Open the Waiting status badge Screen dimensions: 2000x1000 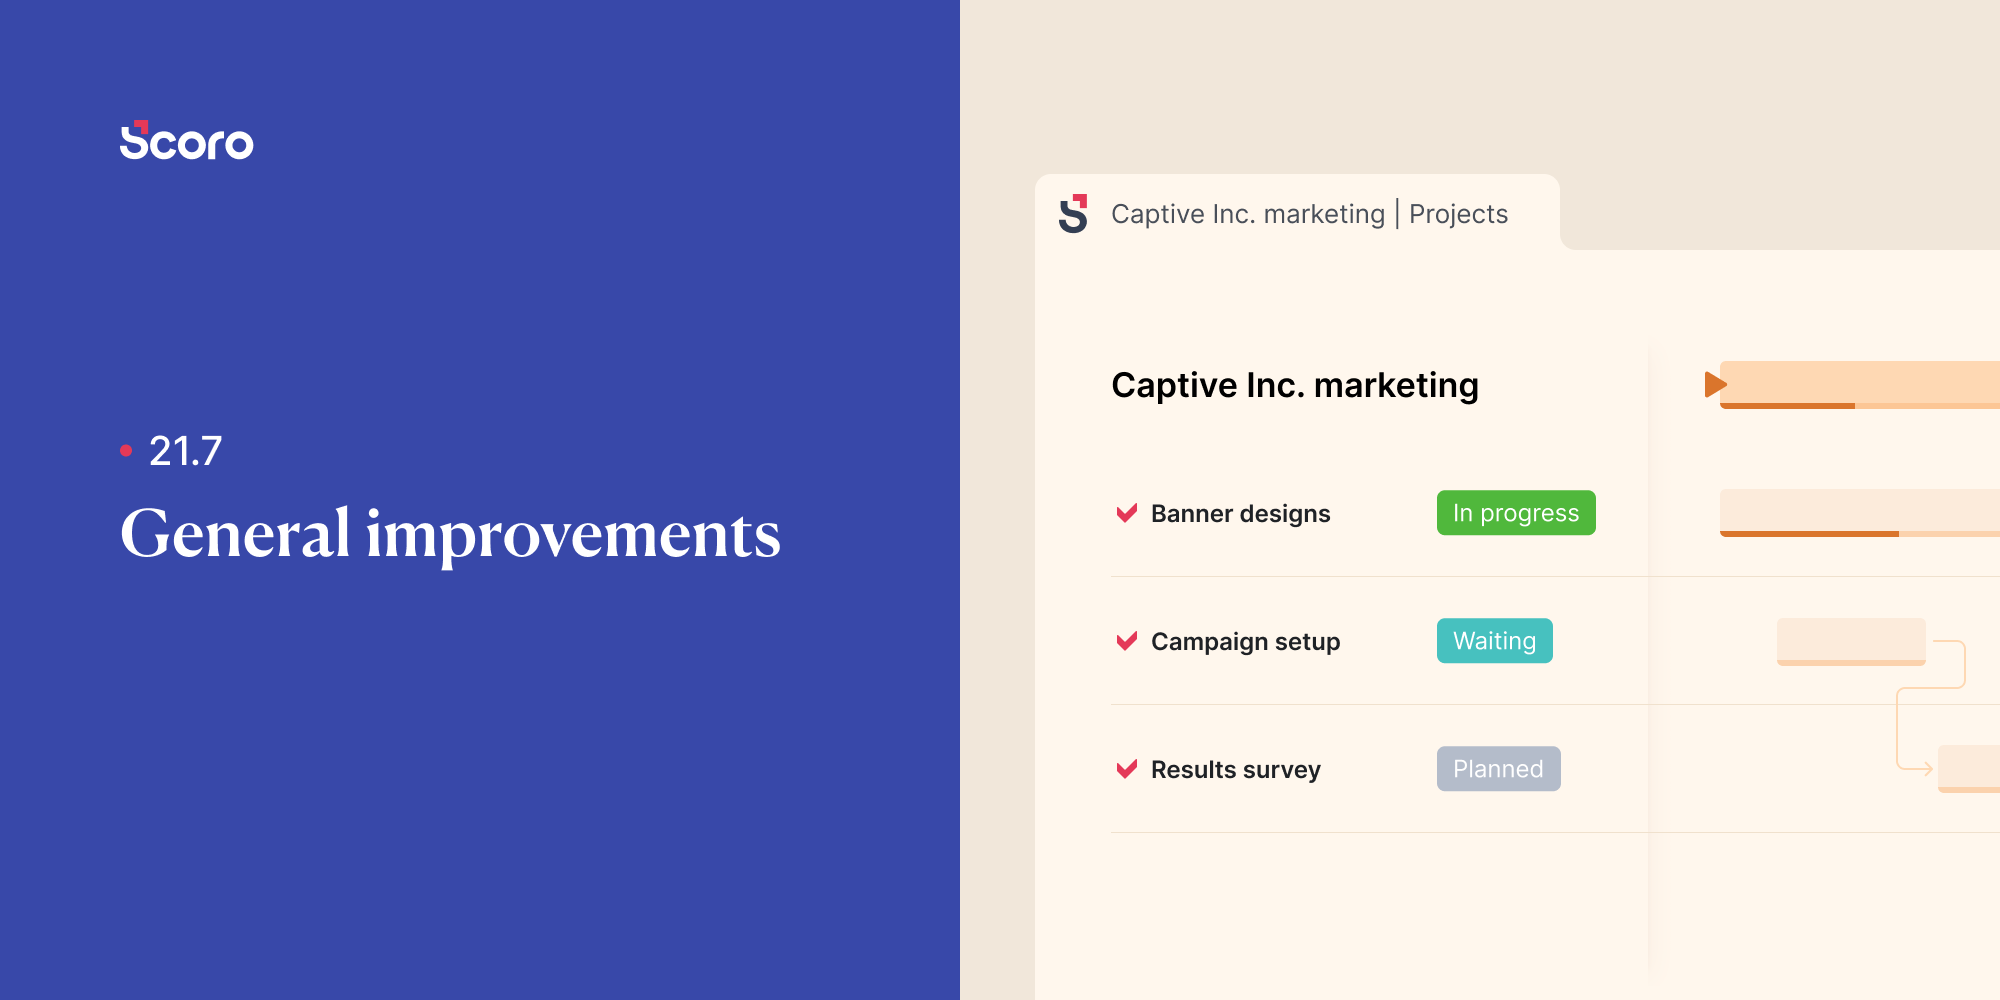pyautogui.click(x=1494, y=641)
